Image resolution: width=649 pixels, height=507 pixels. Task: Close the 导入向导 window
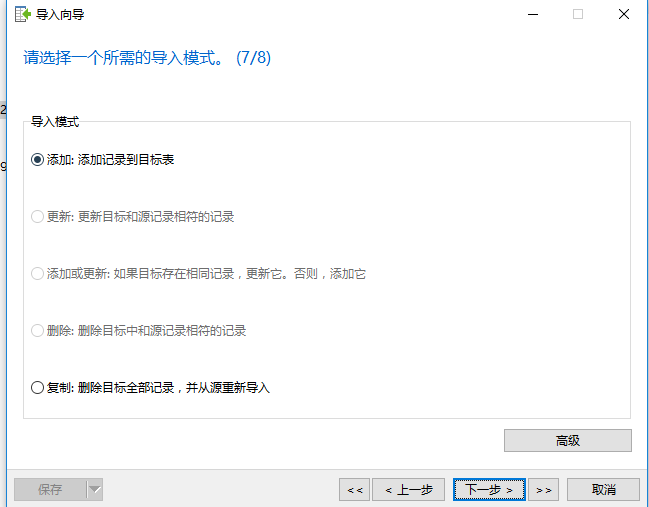[x=624, y=14]
